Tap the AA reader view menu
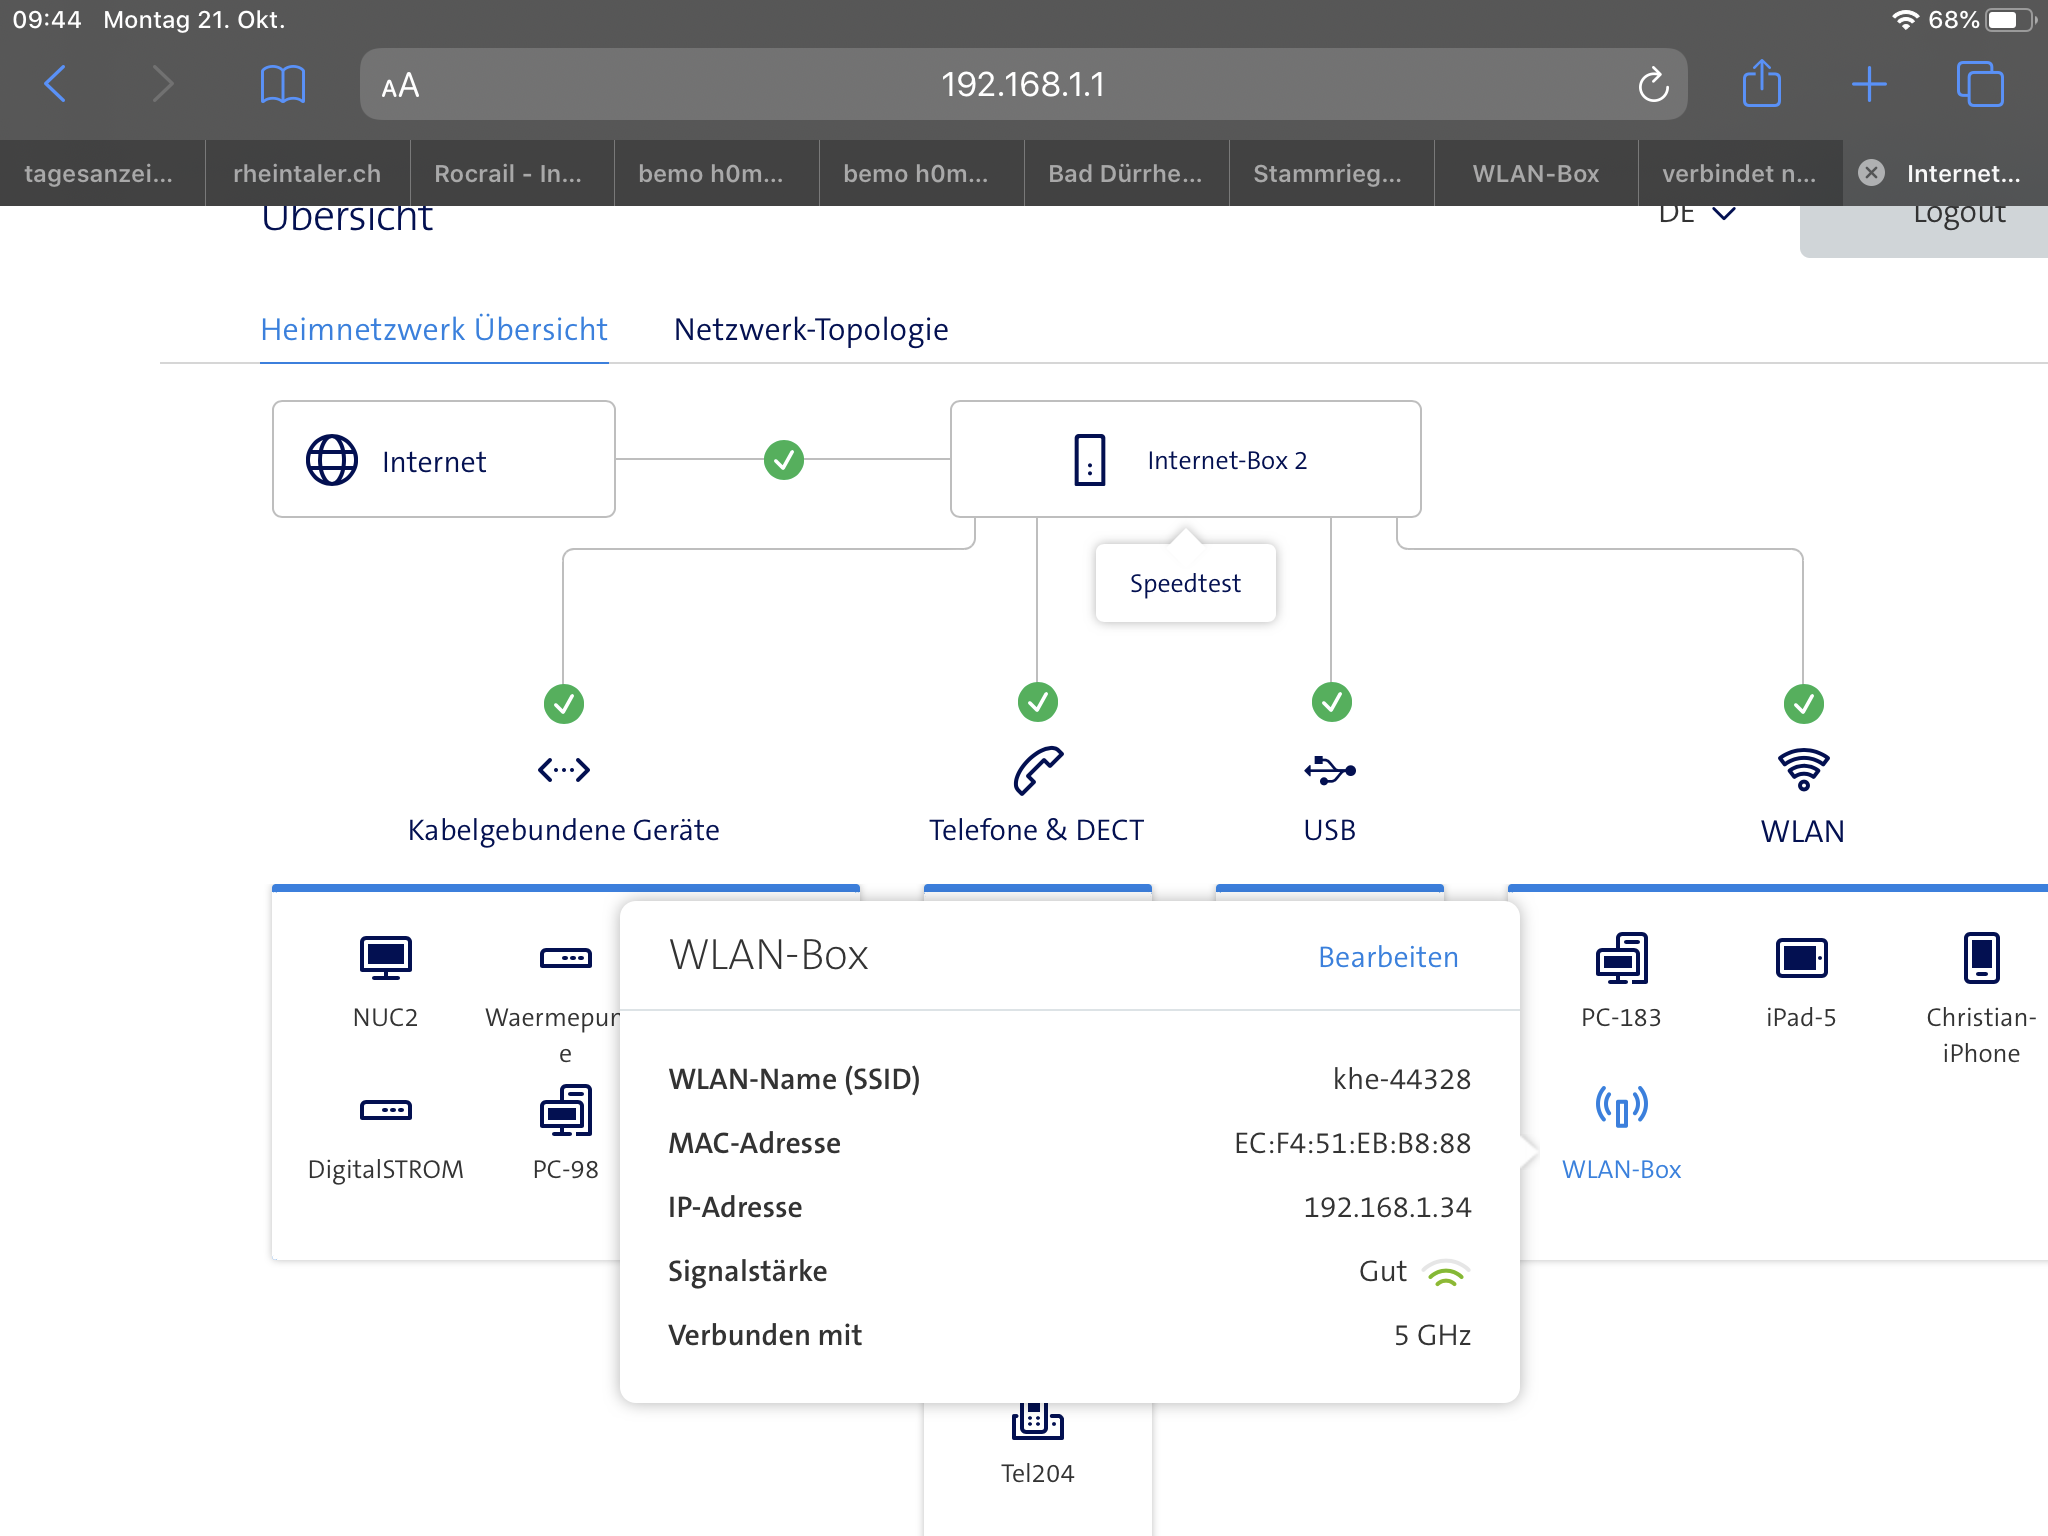 click(400, 86)
